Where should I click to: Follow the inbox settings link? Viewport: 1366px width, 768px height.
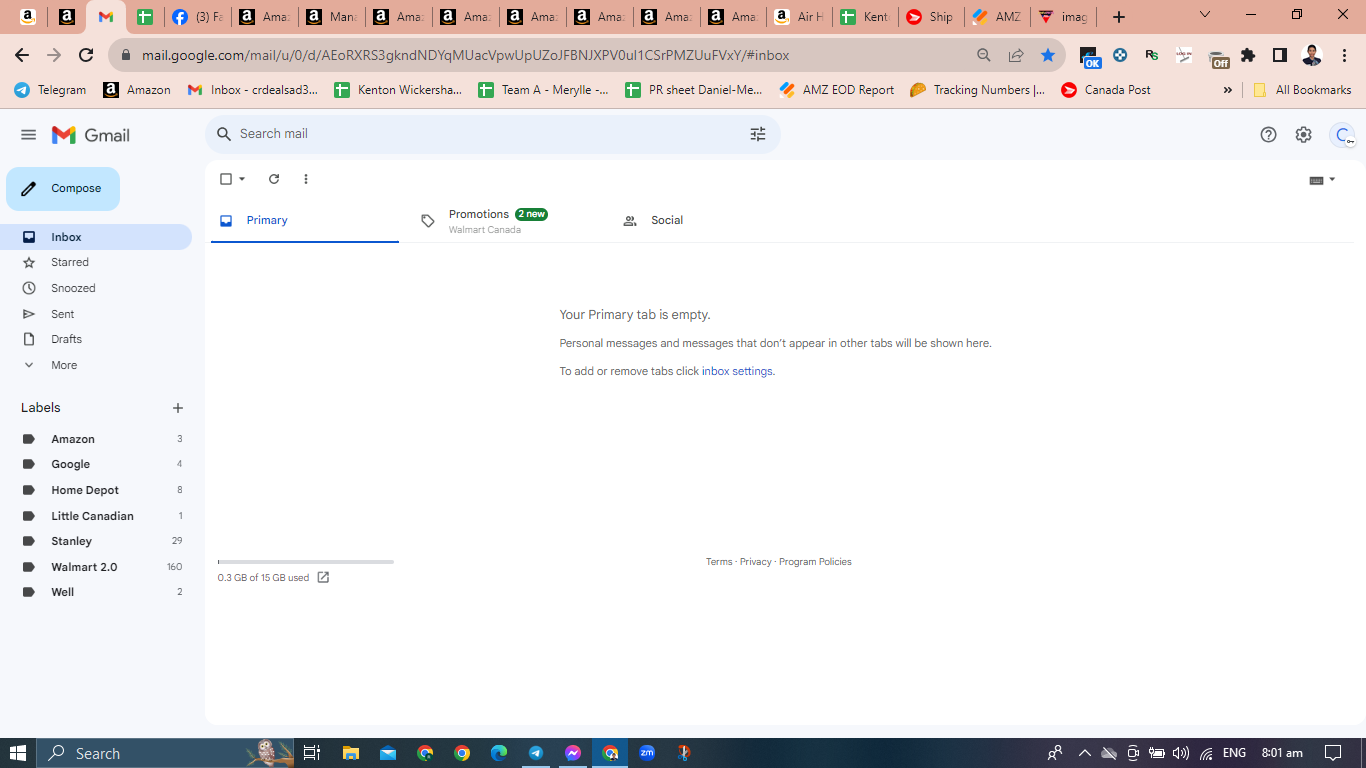click(x=737, y=371)
